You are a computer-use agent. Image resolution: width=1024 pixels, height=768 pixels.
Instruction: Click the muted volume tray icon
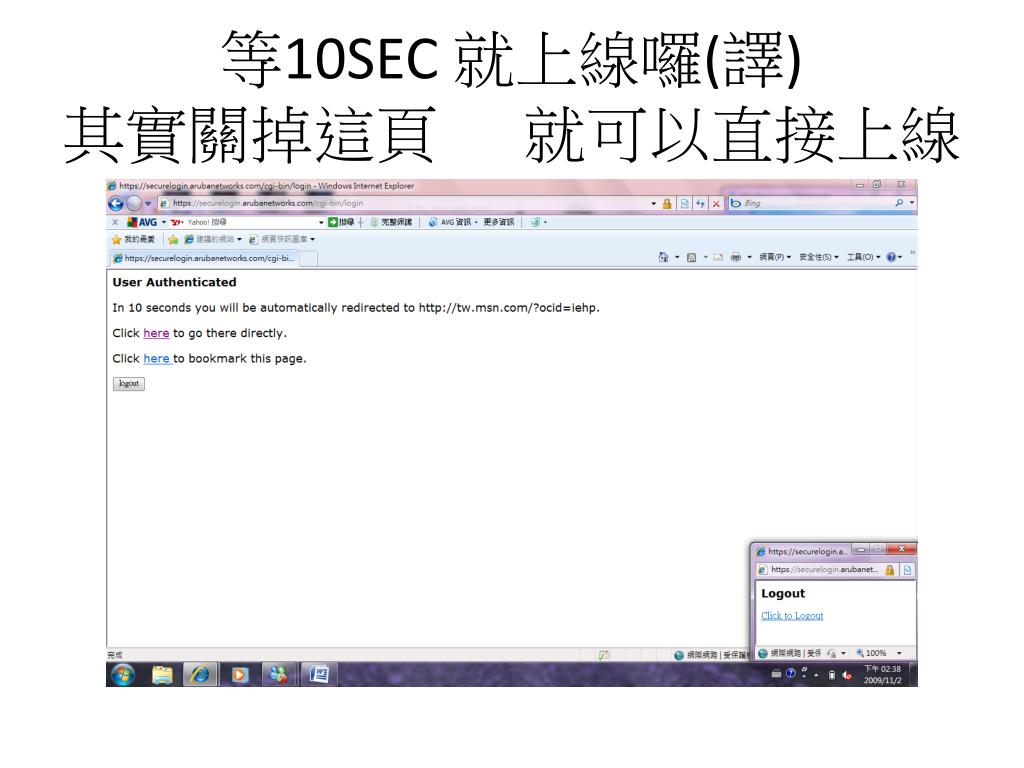[x=847, y=675]
